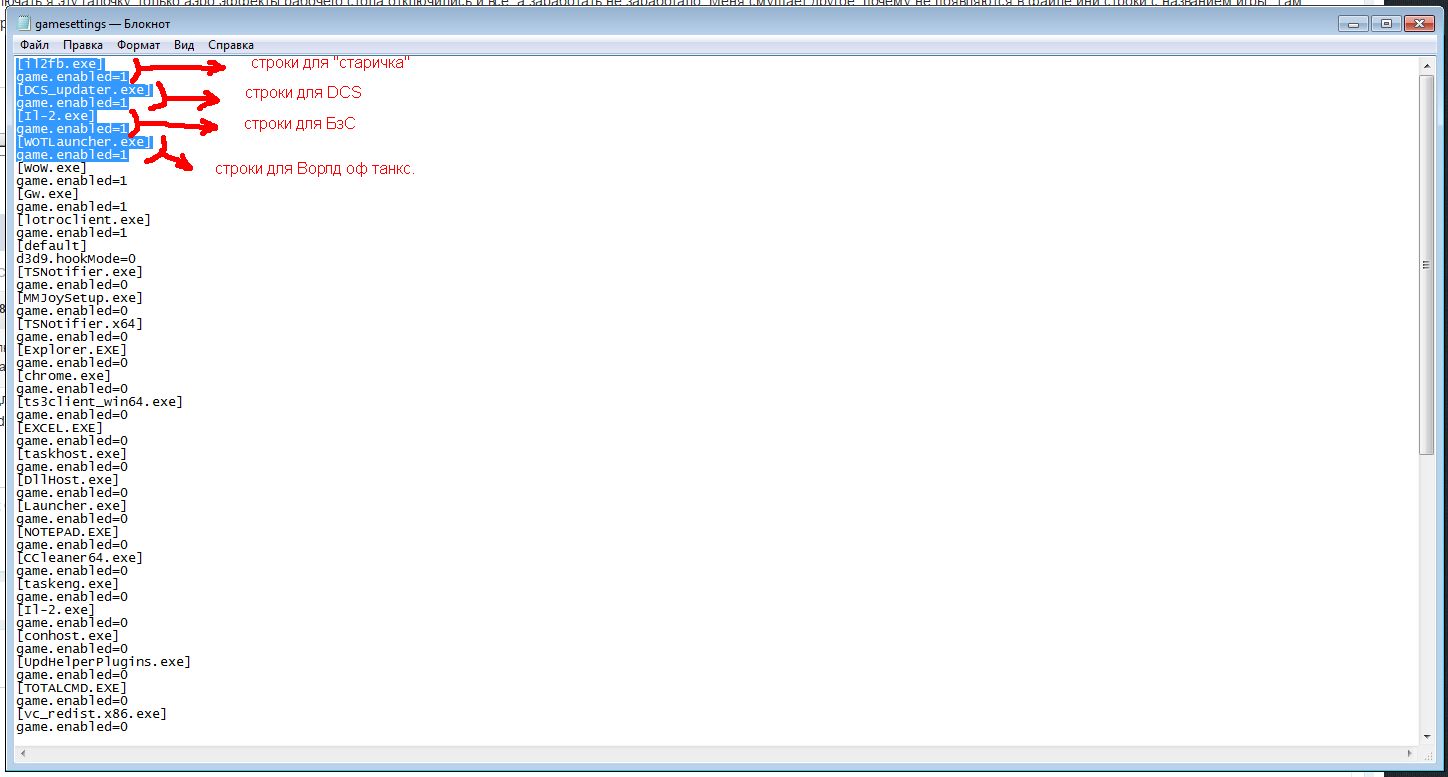Click the [vc_redist.x86.exe] line
The height and width of the screenshot is (777, 1448).
tap(92, 713)
